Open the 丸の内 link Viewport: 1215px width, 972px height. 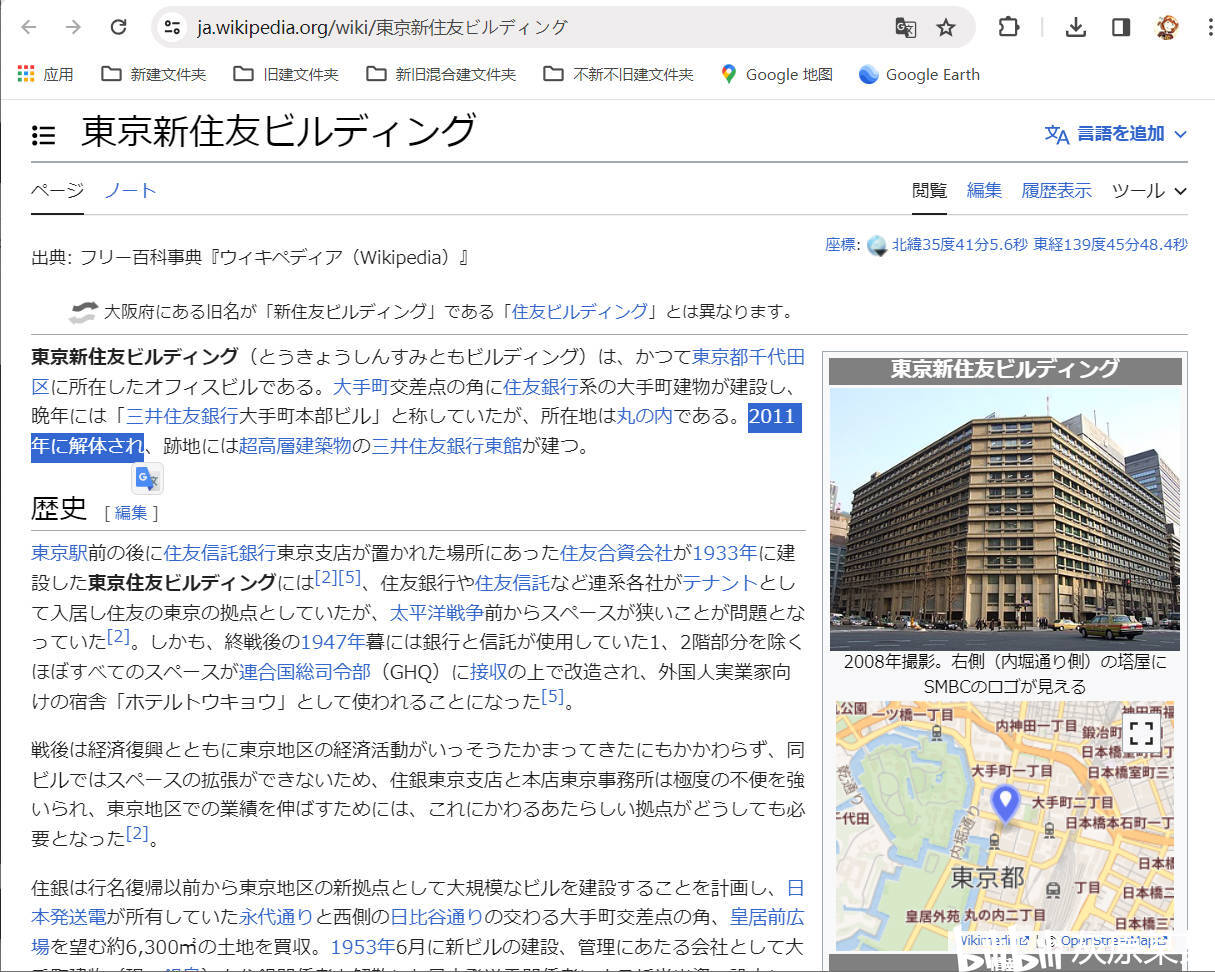click(x=644, y=416)
